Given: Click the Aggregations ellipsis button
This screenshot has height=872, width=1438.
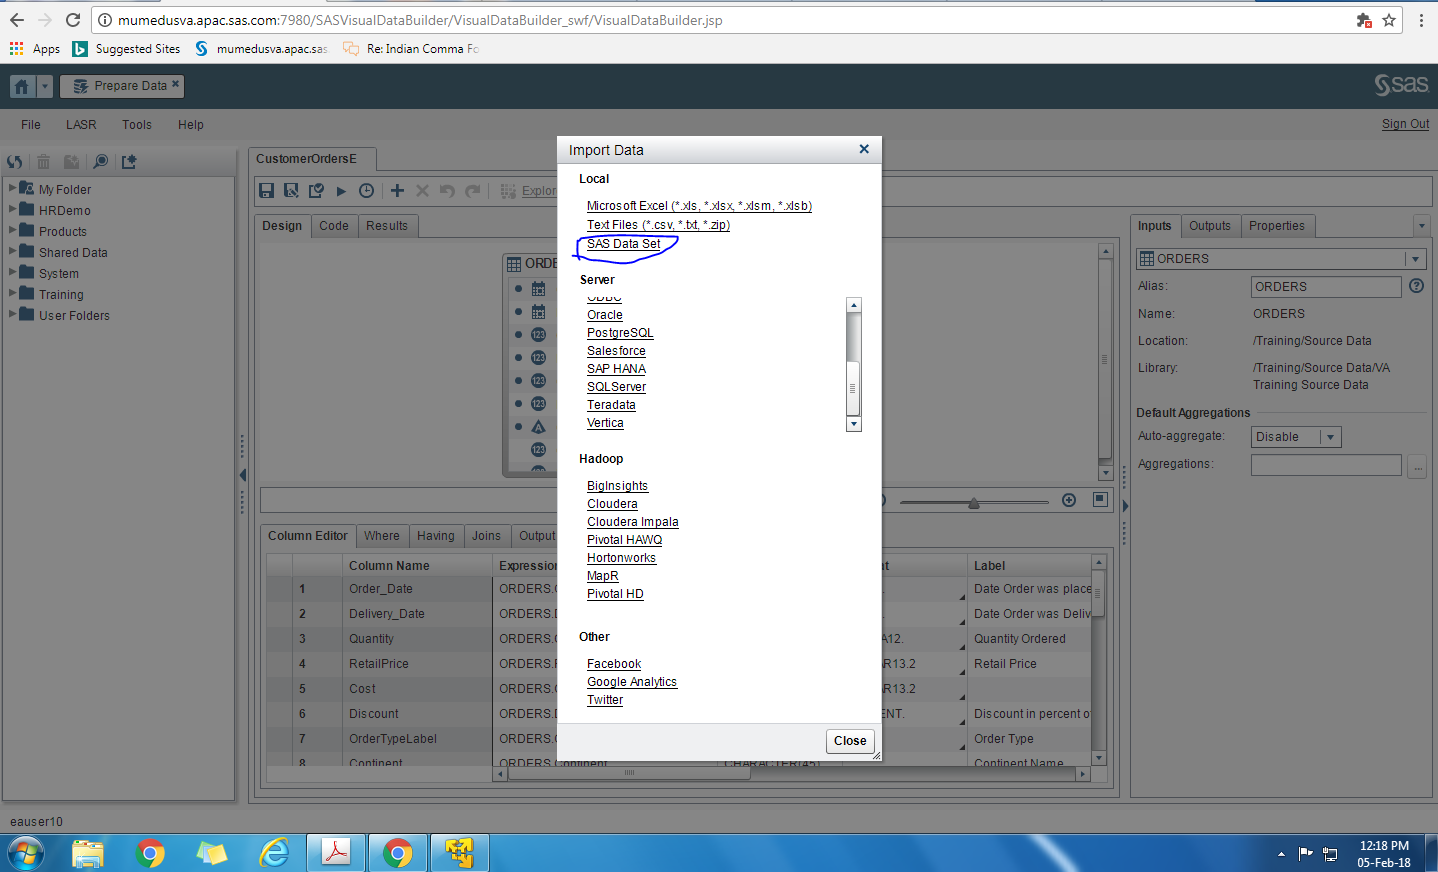Looking at the screenshot, I should pyautogui.click(x=1417, y=466).
